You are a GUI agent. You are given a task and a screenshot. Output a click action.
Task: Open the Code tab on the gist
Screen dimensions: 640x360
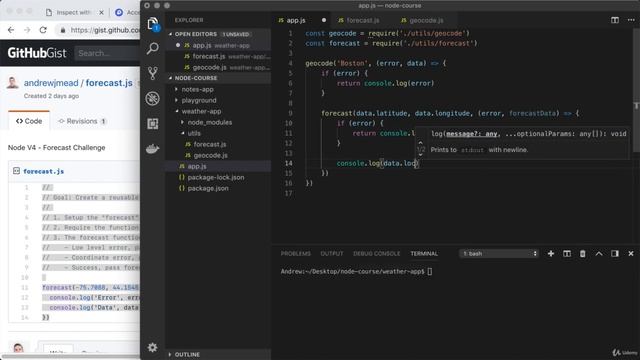point(29,121)
